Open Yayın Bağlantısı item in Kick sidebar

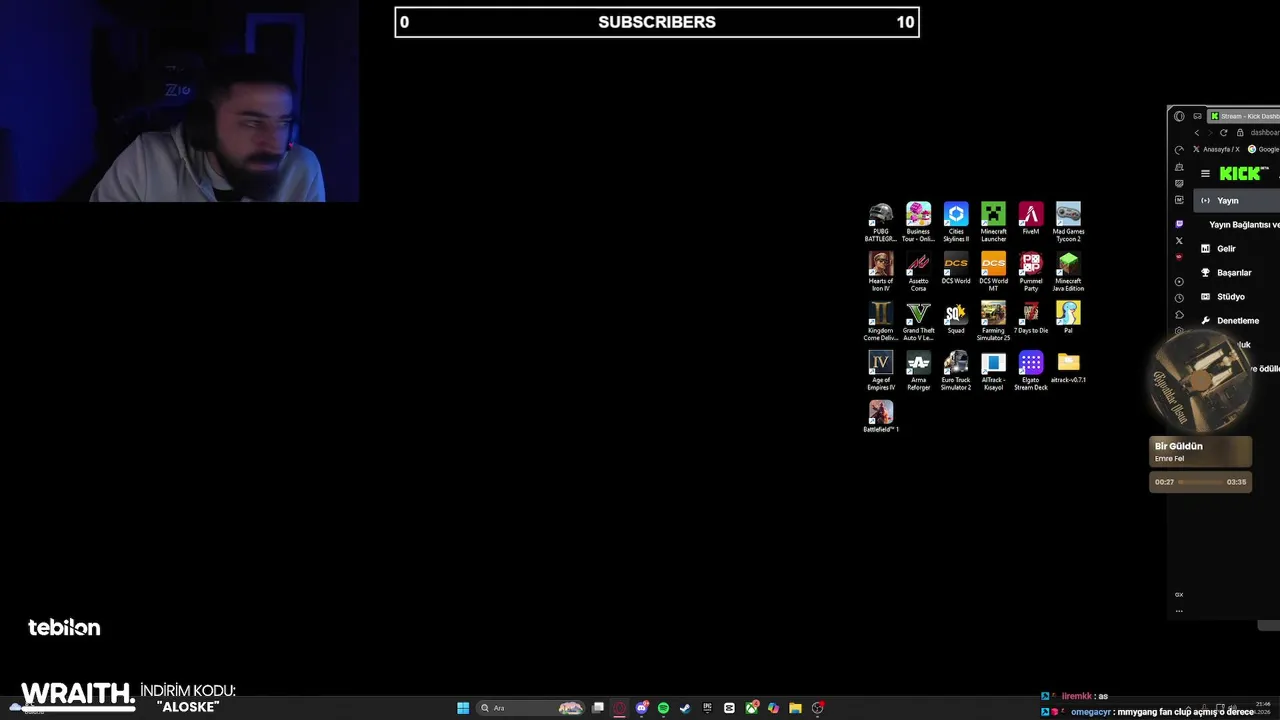click(x=1244, y=225)
